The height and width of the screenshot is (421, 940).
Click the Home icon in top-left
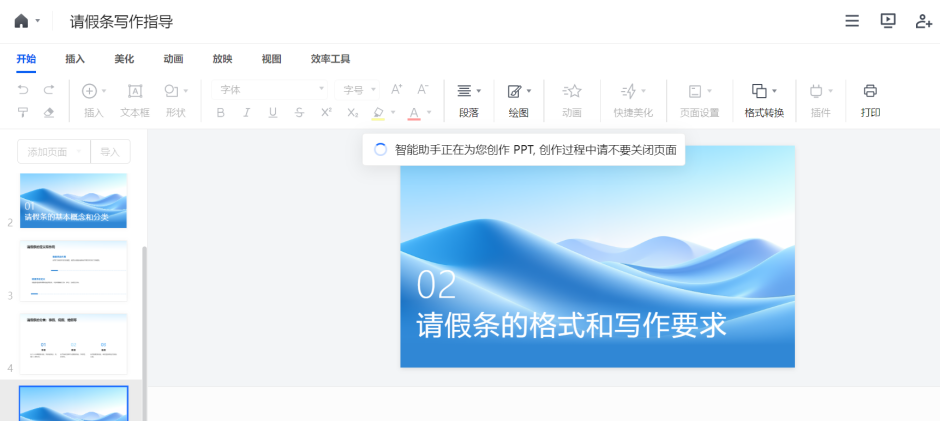[21, 21]
